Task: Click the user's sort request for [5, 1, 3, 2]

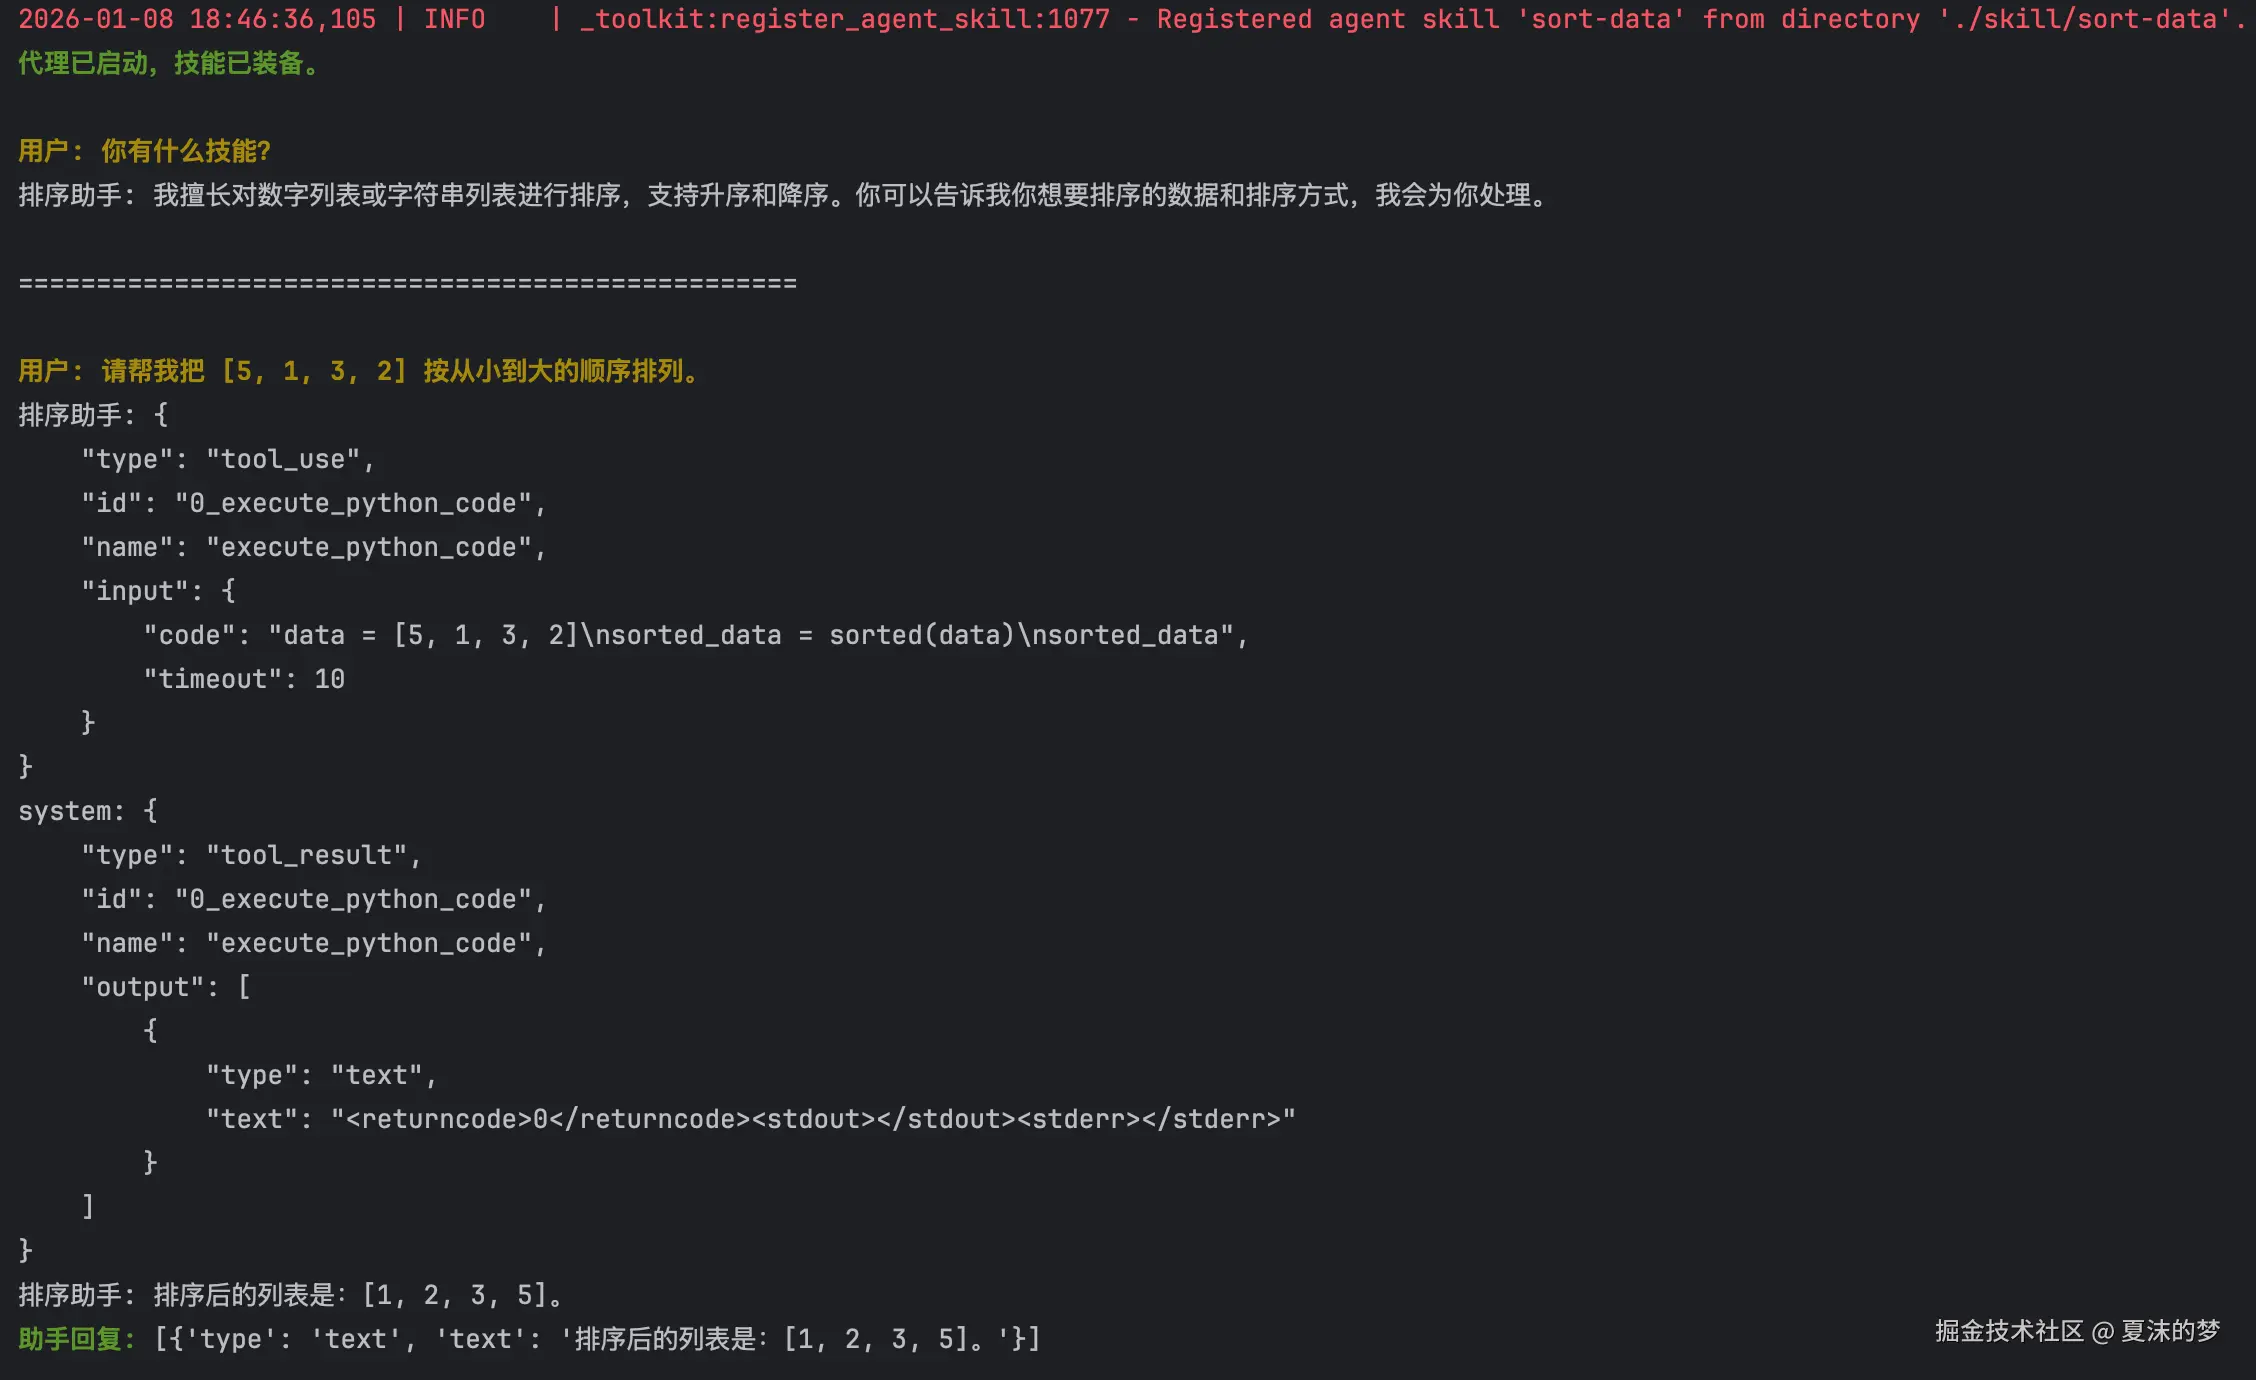Action: [360, 371]
